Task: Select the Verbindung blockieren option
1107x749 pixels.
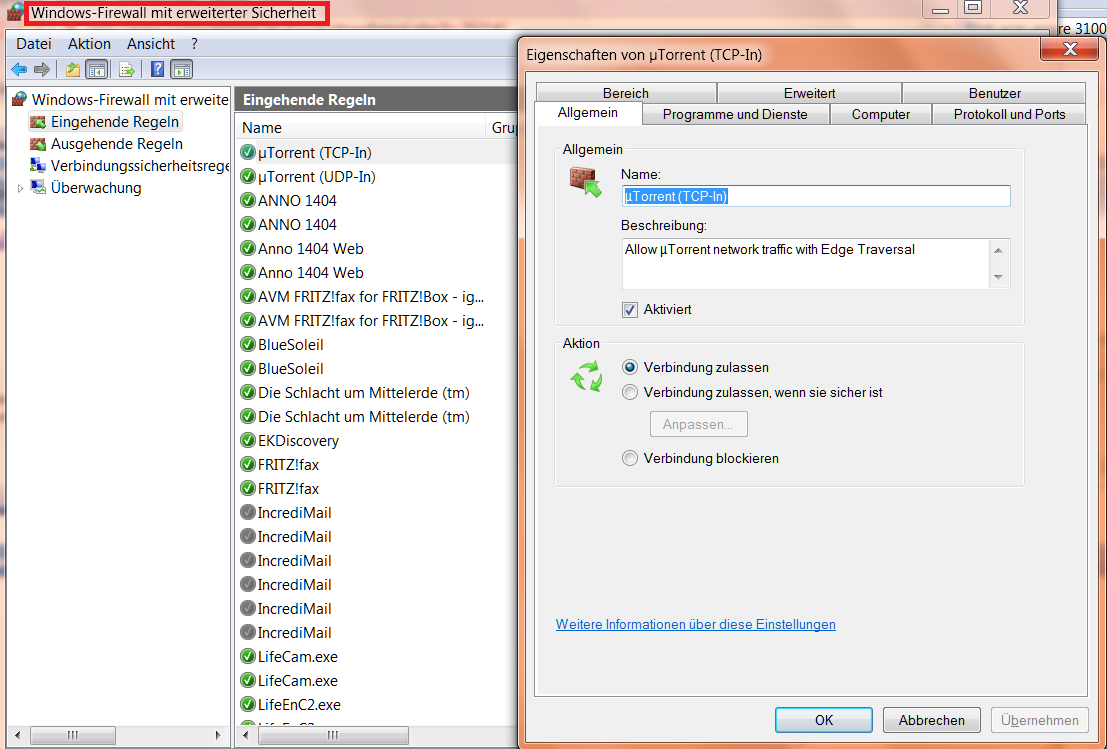Action: coord(630,459)
